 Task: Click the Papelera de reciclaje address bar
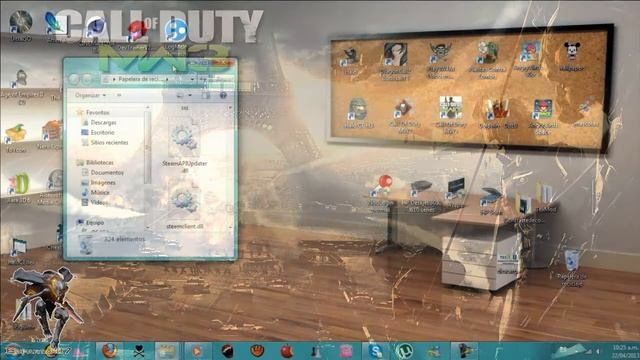tap(149, 79)
